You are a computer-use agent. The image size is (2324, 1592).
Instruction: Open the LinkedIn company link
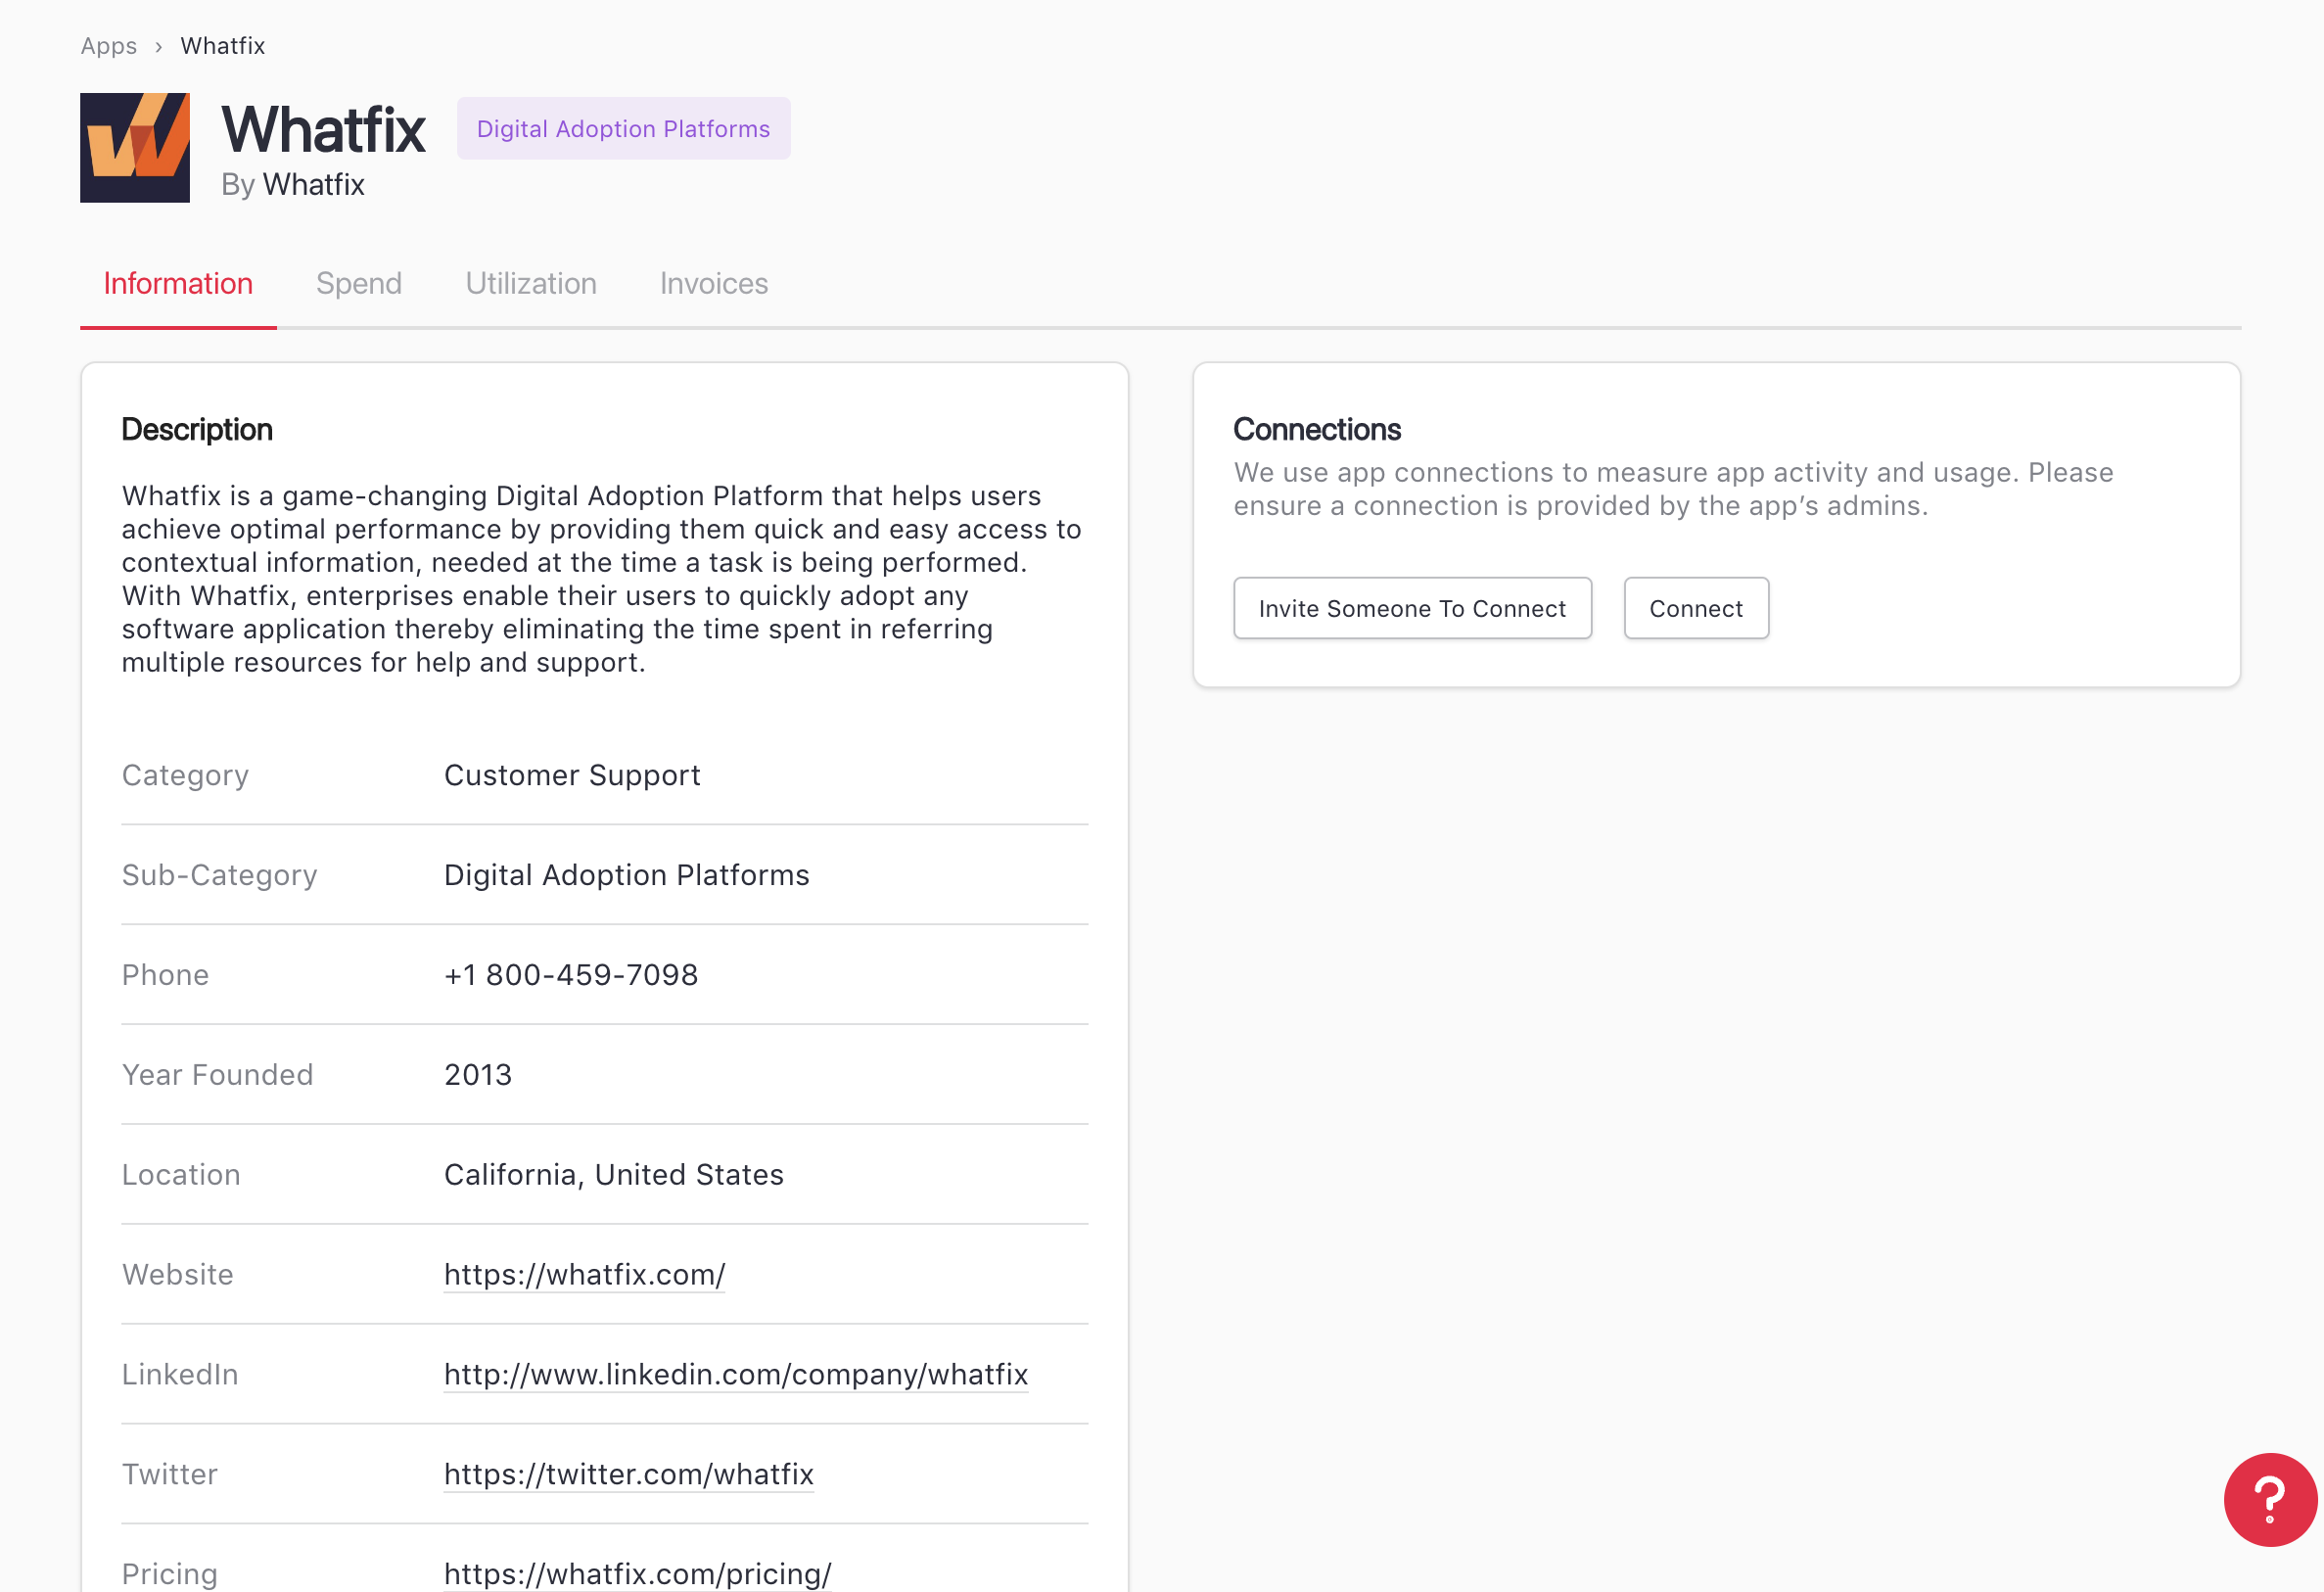[735, 1374]
